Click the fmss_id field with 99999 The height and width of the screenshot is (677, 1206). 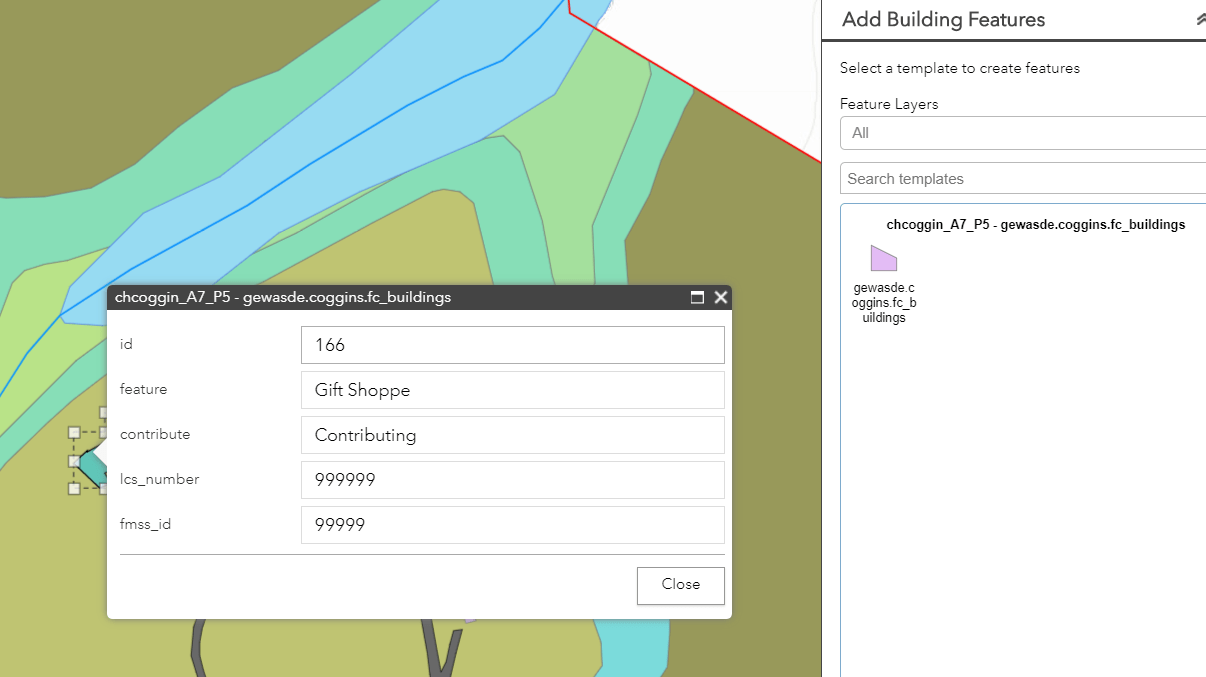click(512, 525)
